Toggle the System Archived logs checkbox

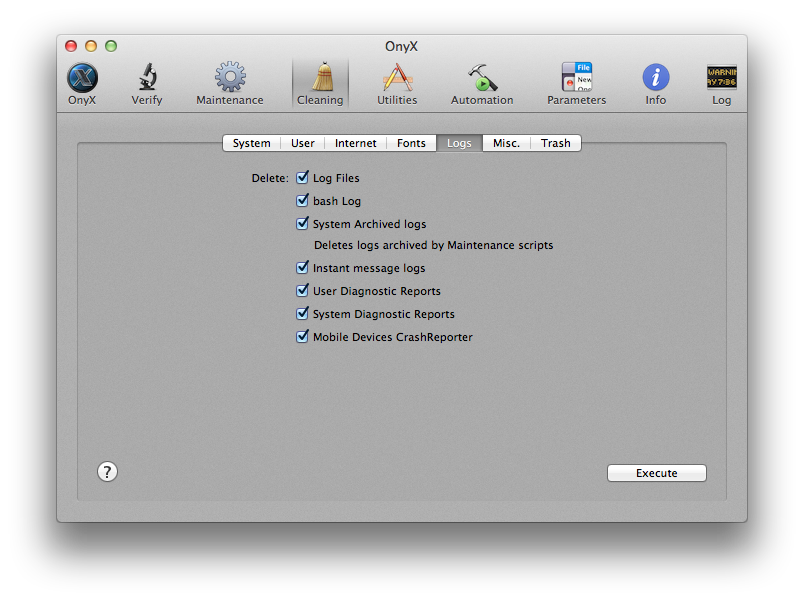[x=303, y=224]
